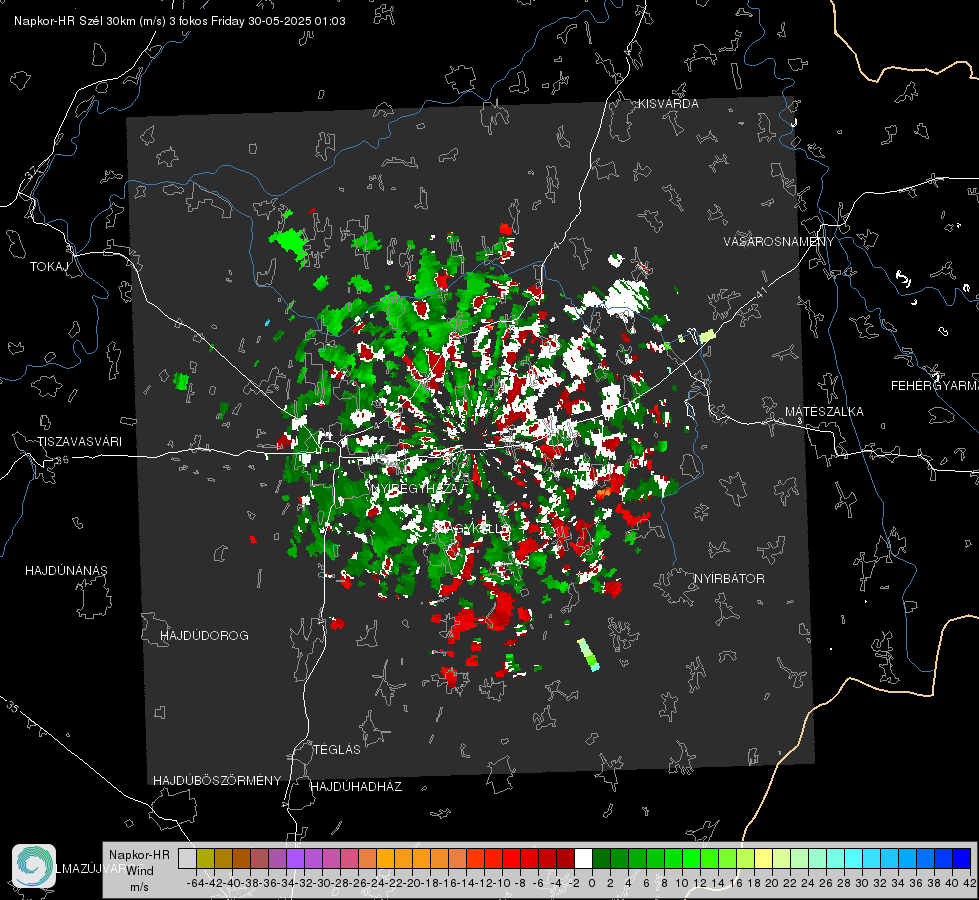Pick the bright red swatch between -10 and -8
The width and height of the screenshot is (979, 900).
tap(511, 858)
